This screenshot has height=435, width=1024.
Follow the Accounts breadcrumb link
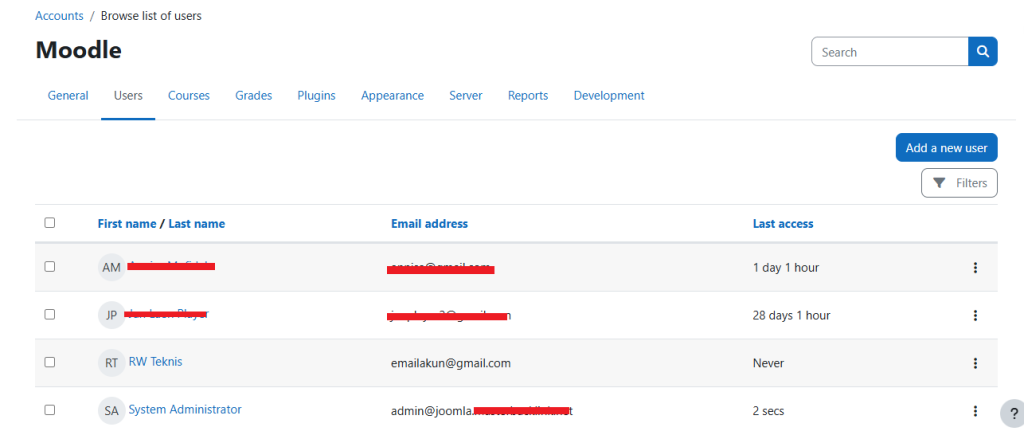click(59, 16)
